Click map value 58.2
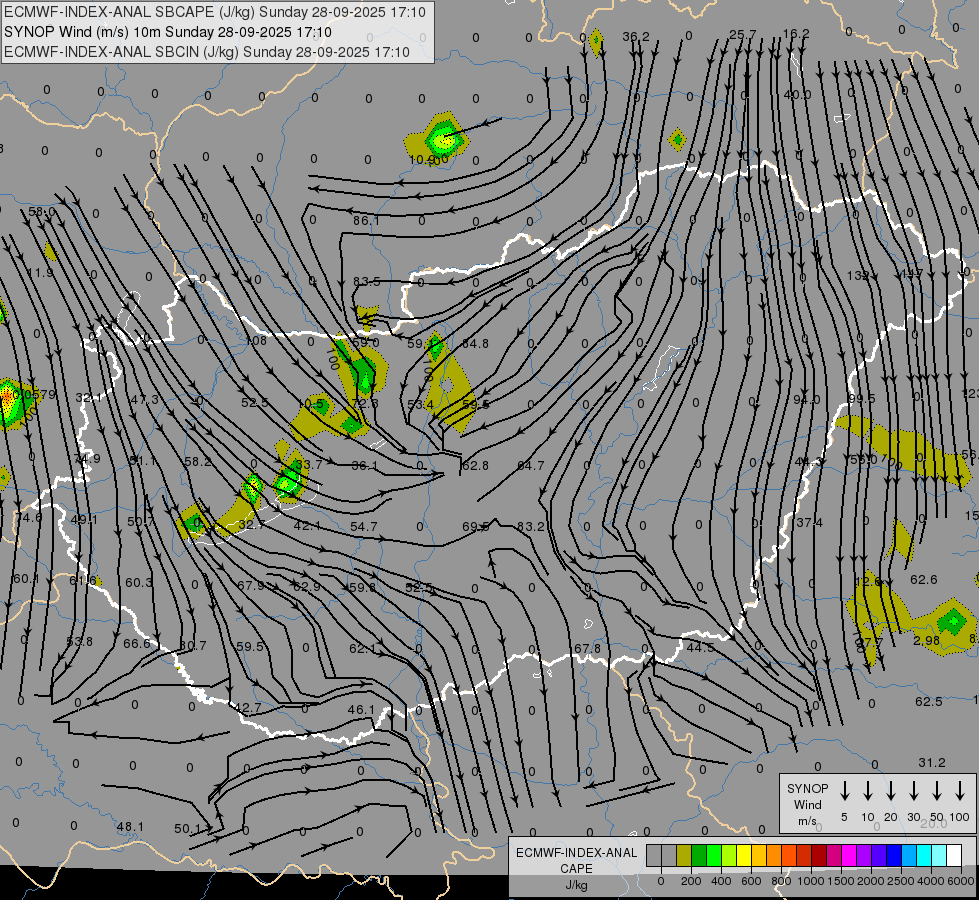 [198, 462]
